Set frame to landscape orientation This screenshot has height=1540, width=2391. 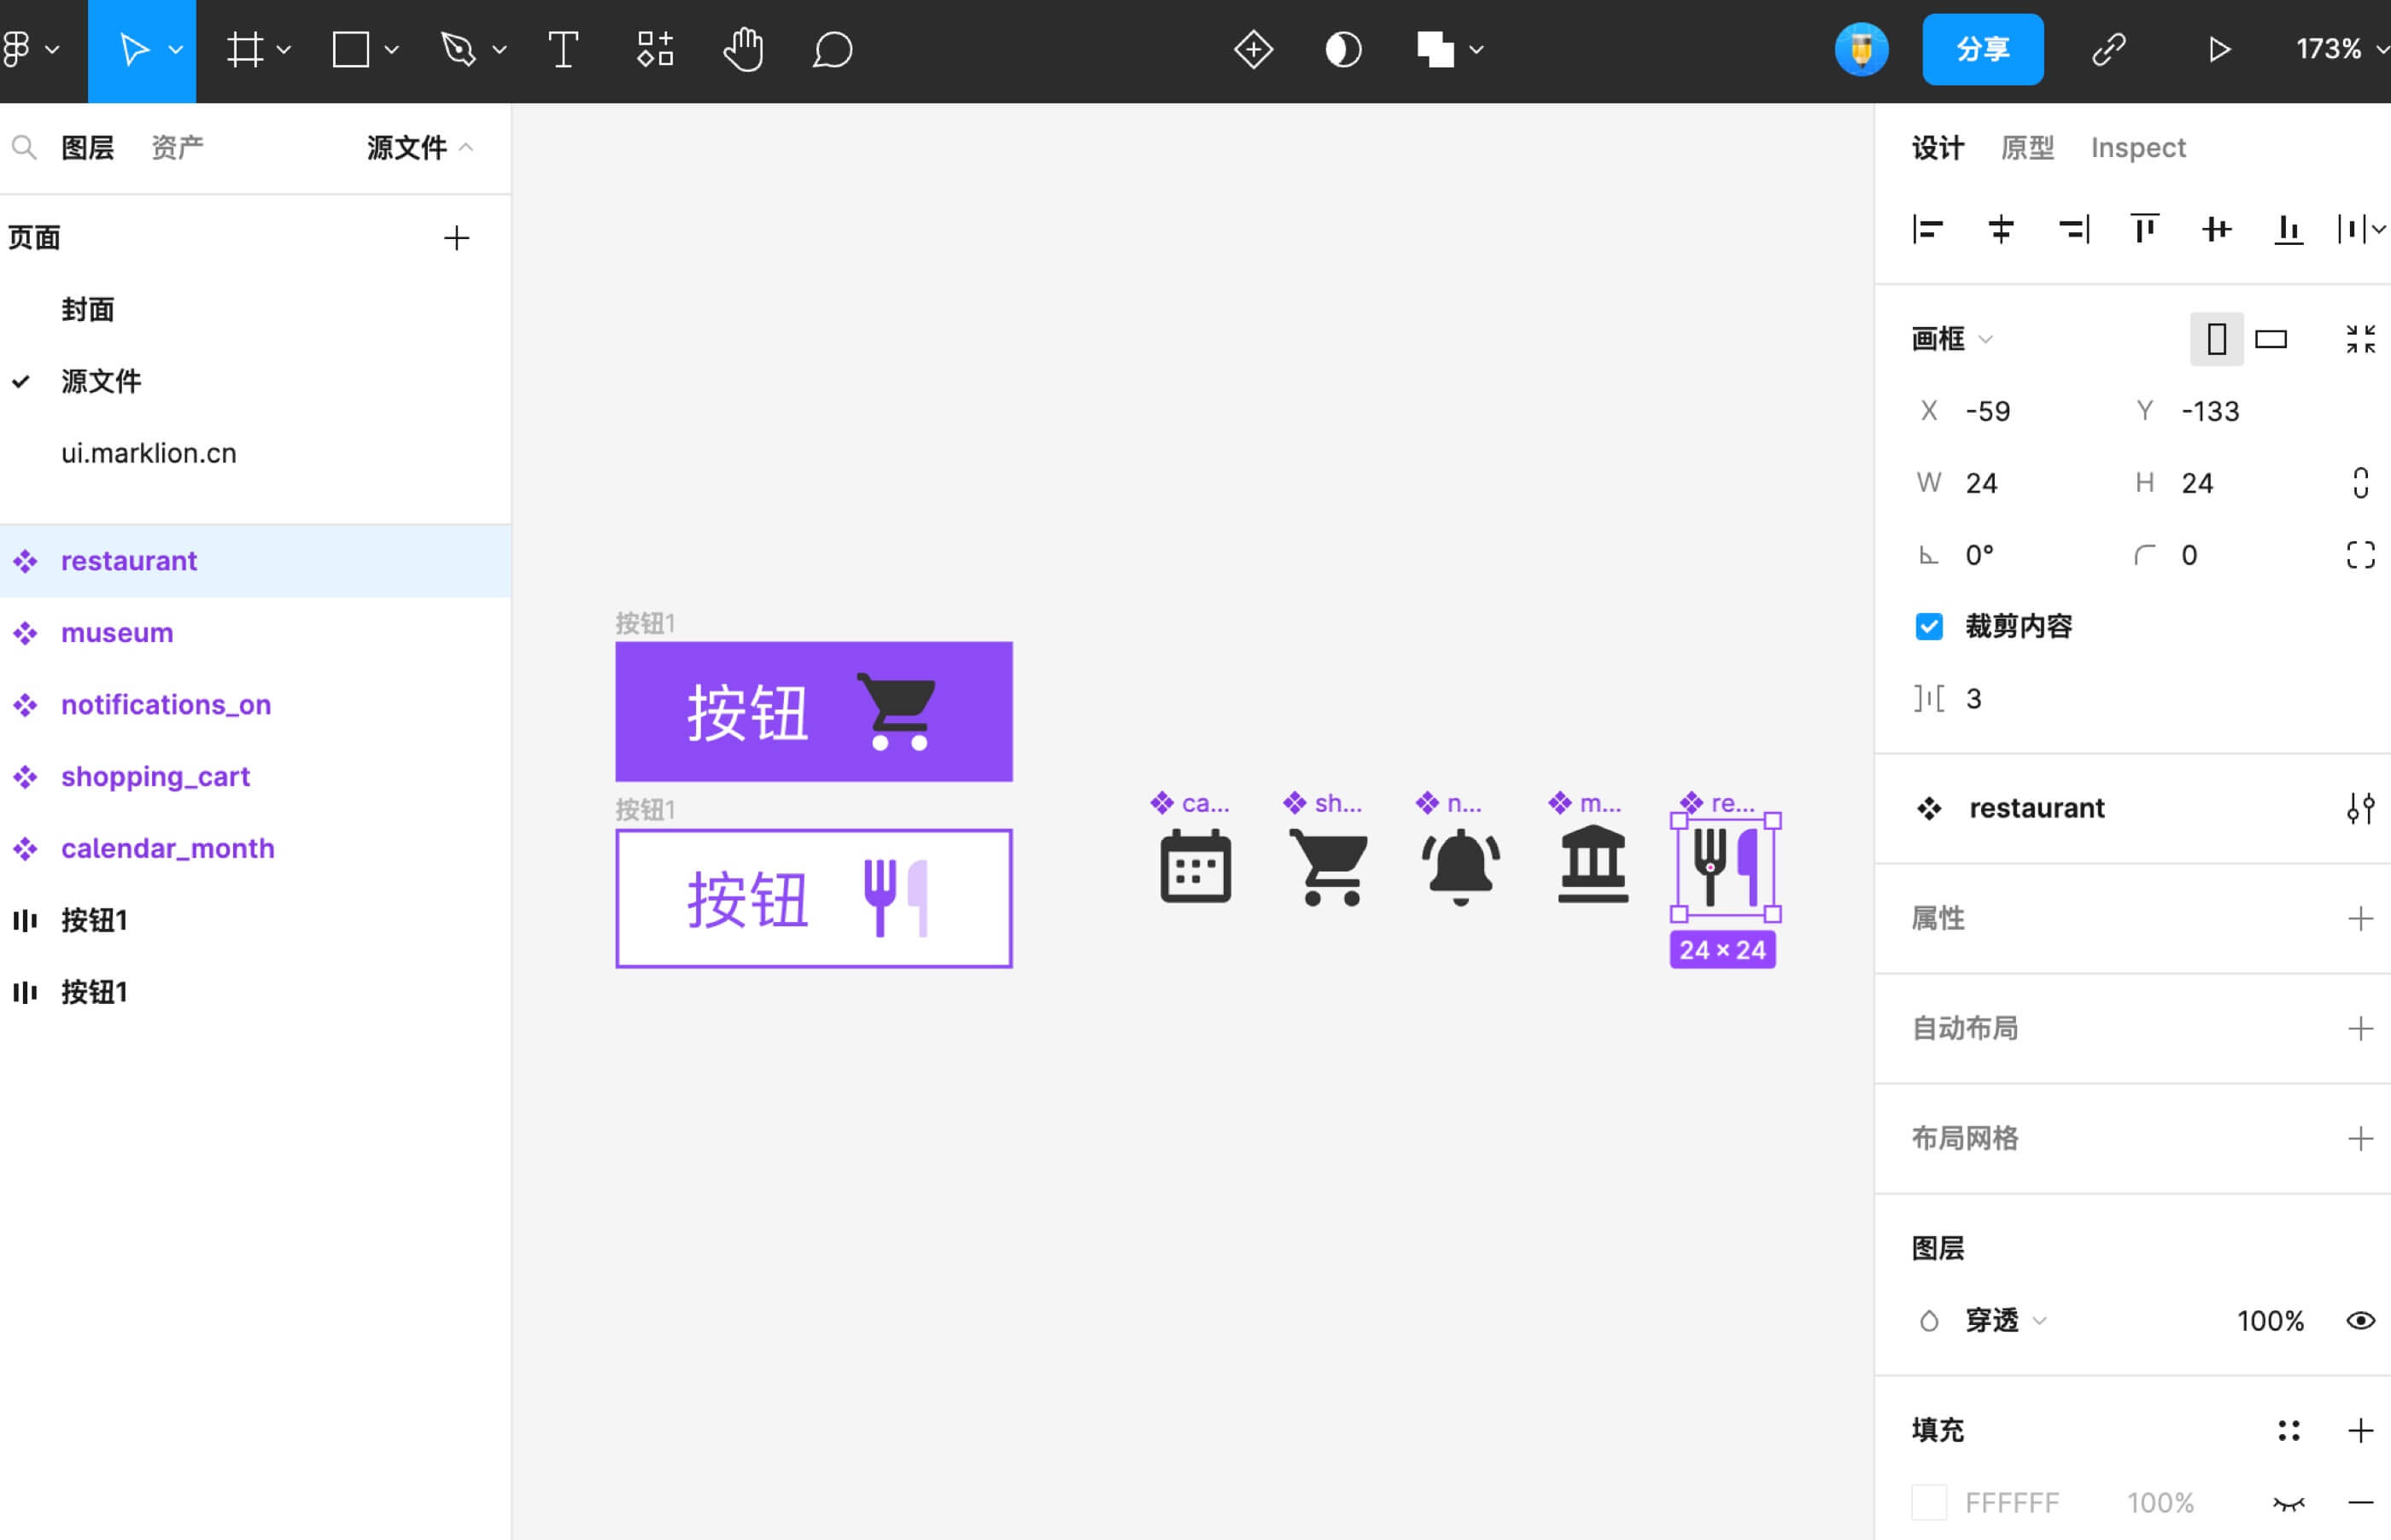tap(2271, 339)
